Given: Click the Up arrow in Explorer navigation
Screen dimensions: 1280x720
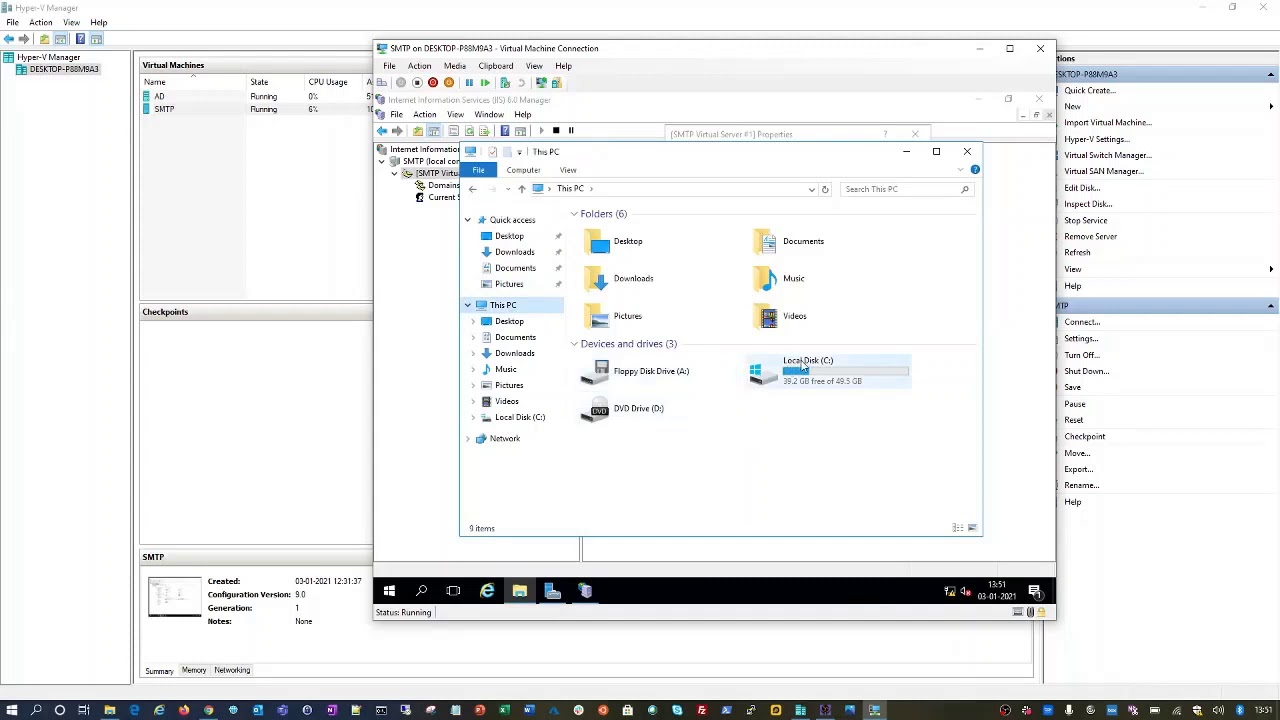Looking at the screenshot, I should tap(521, 189).
